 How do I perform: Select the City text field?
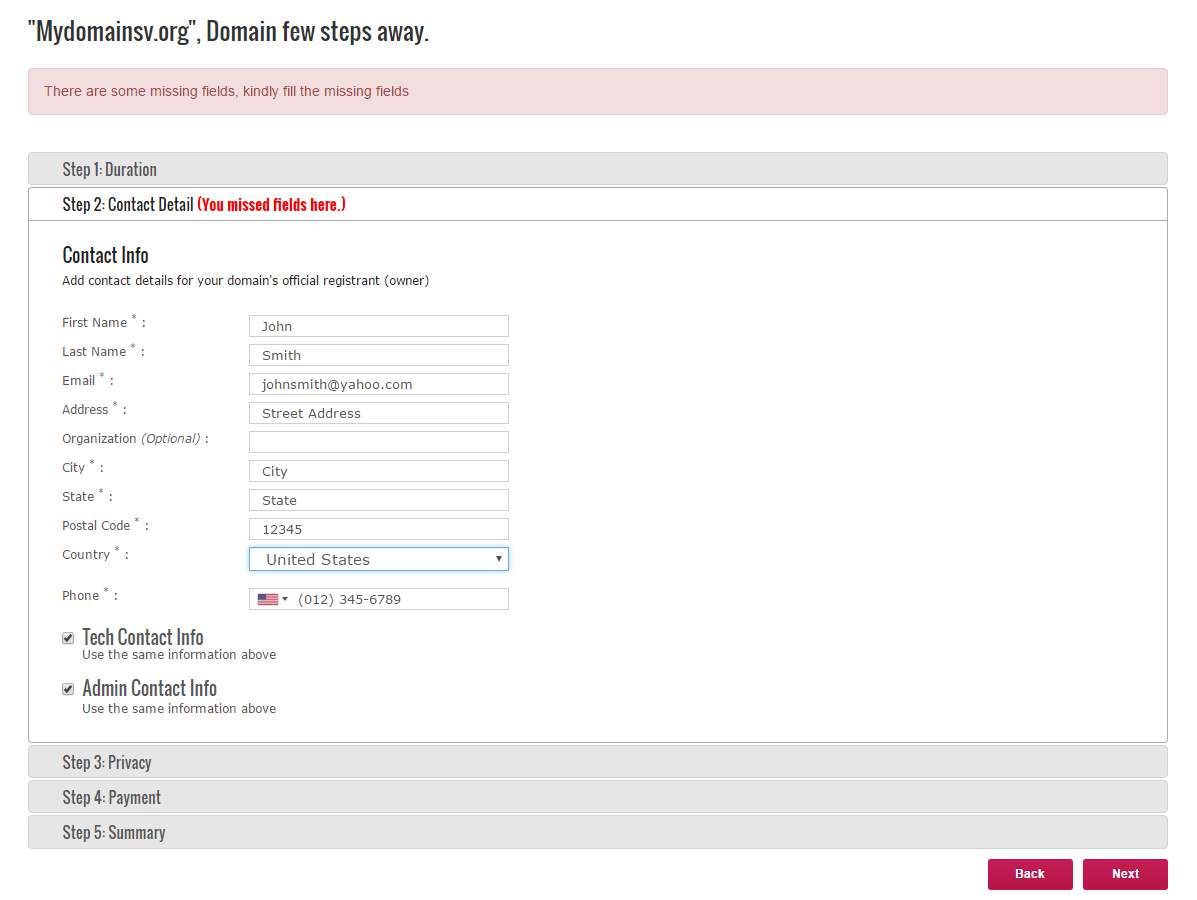coord(378,471)
